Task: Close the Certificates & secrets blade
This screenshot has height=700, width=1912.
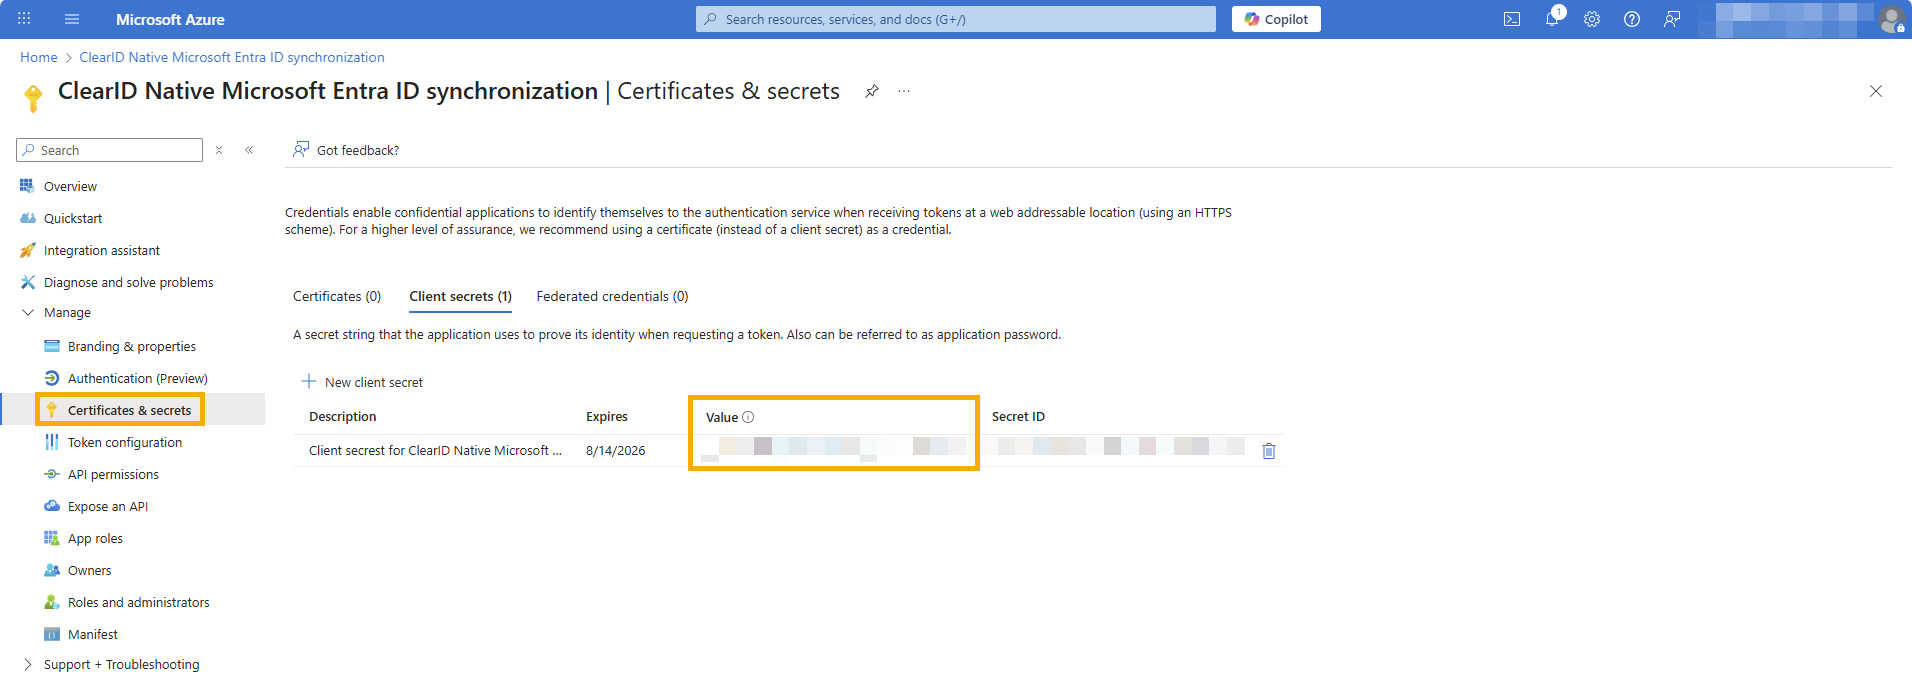Action: pyautogui.click(x=1876, y=91)
